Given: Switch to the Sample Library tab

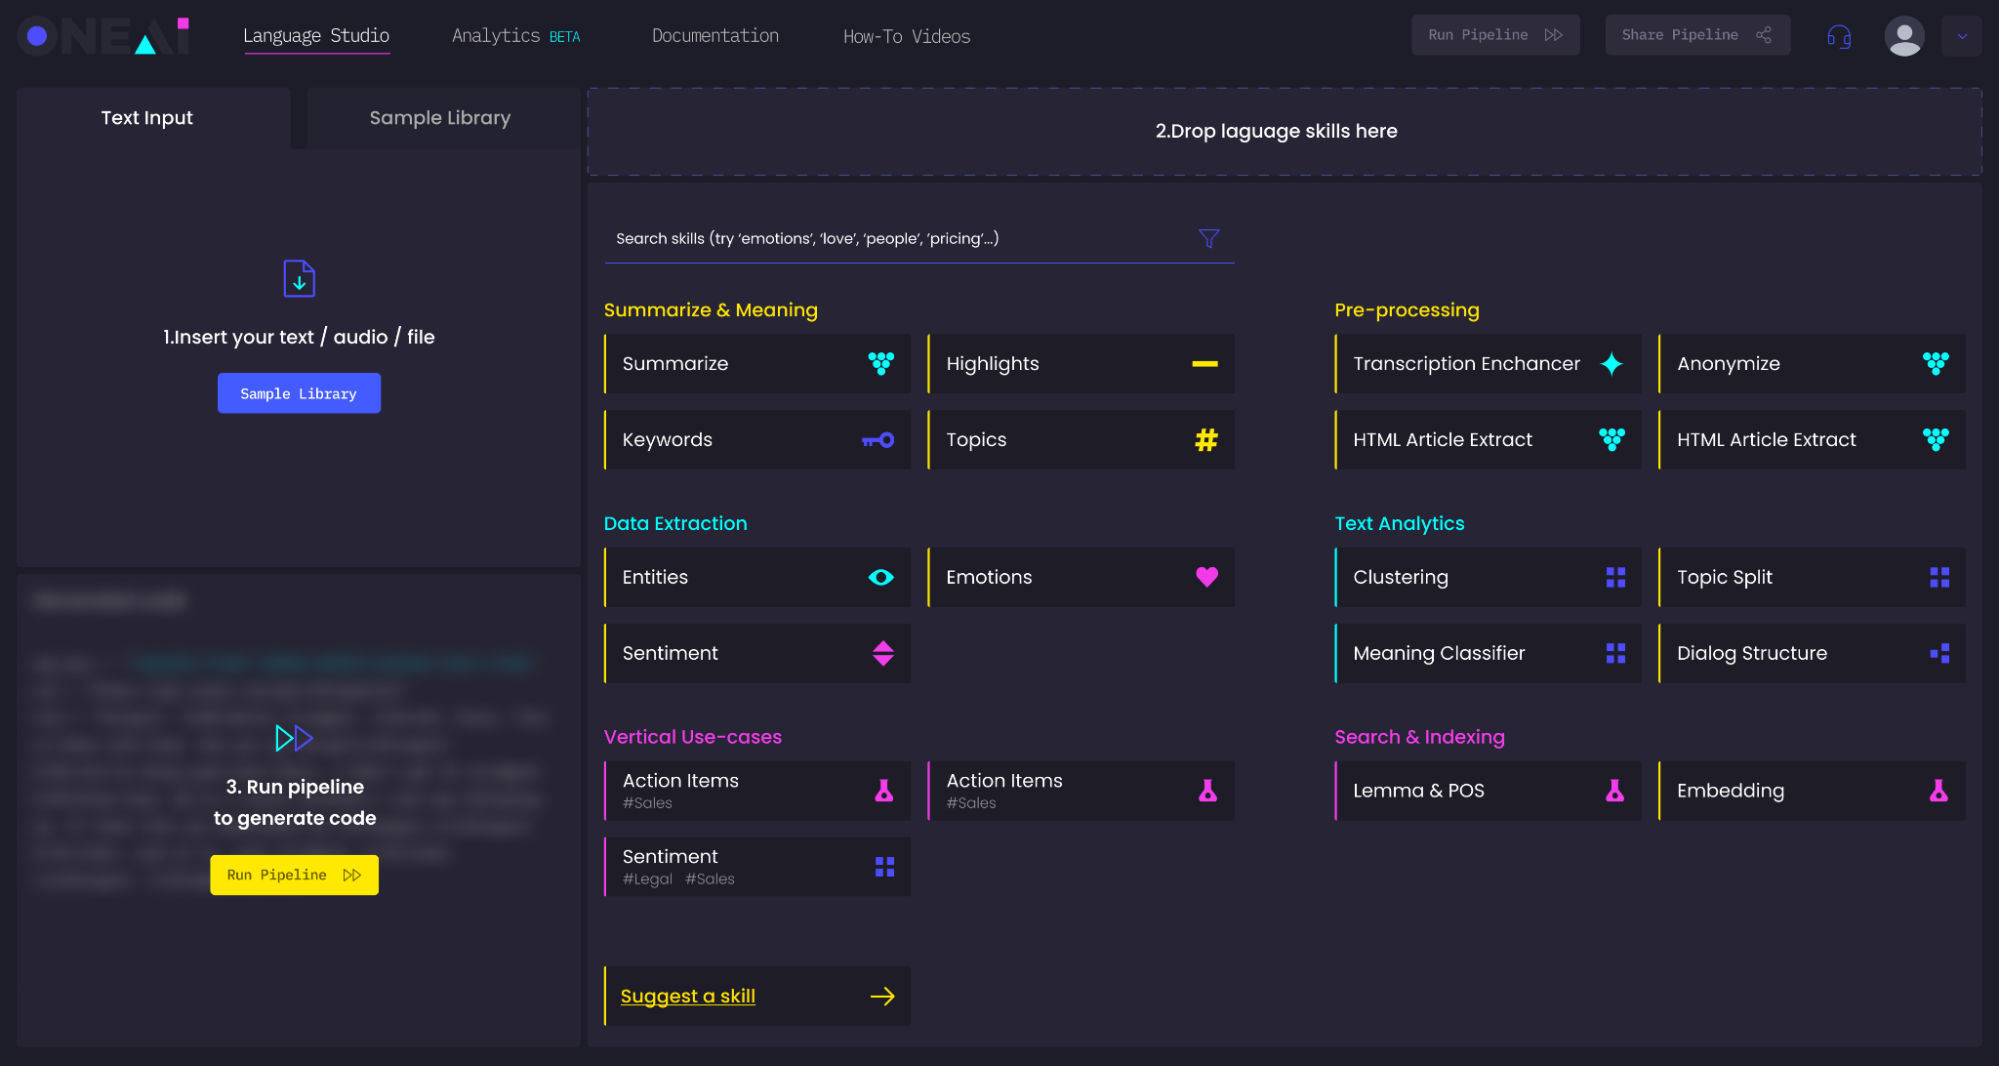Looking at the screenshot, I should coord(440,118).
